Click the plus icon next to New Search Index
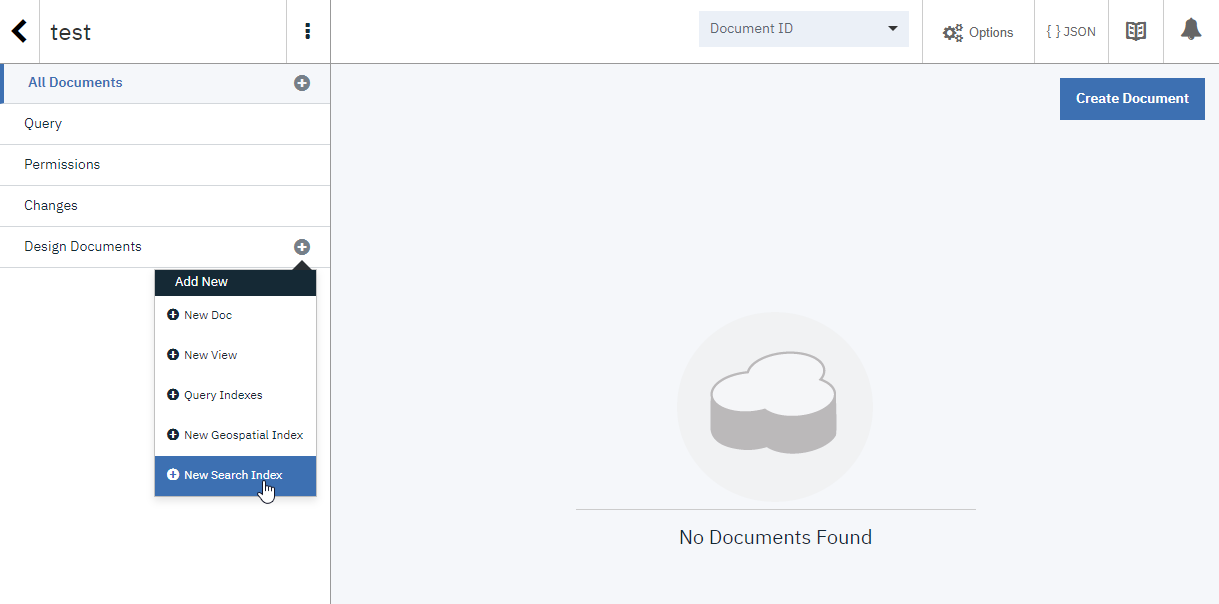Image resolution: width=1219 pixels, height=604 pixels. coord(173,475)
